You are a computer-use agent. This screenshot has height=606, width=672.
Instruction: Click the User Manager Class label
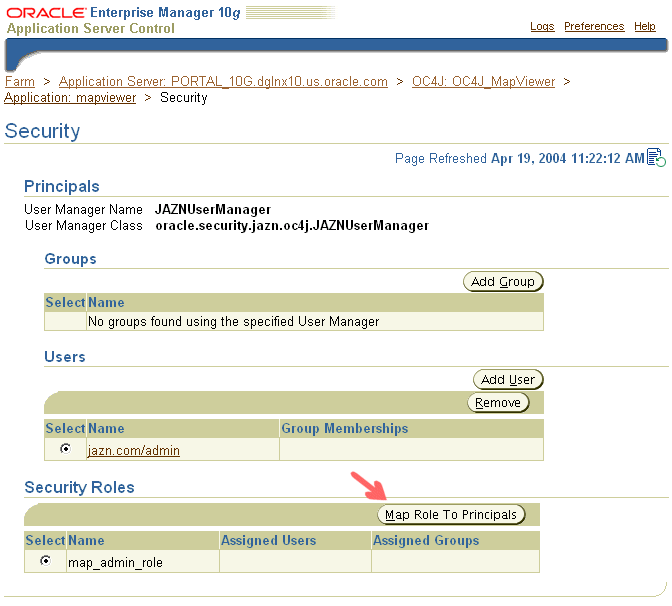(84, 225)
